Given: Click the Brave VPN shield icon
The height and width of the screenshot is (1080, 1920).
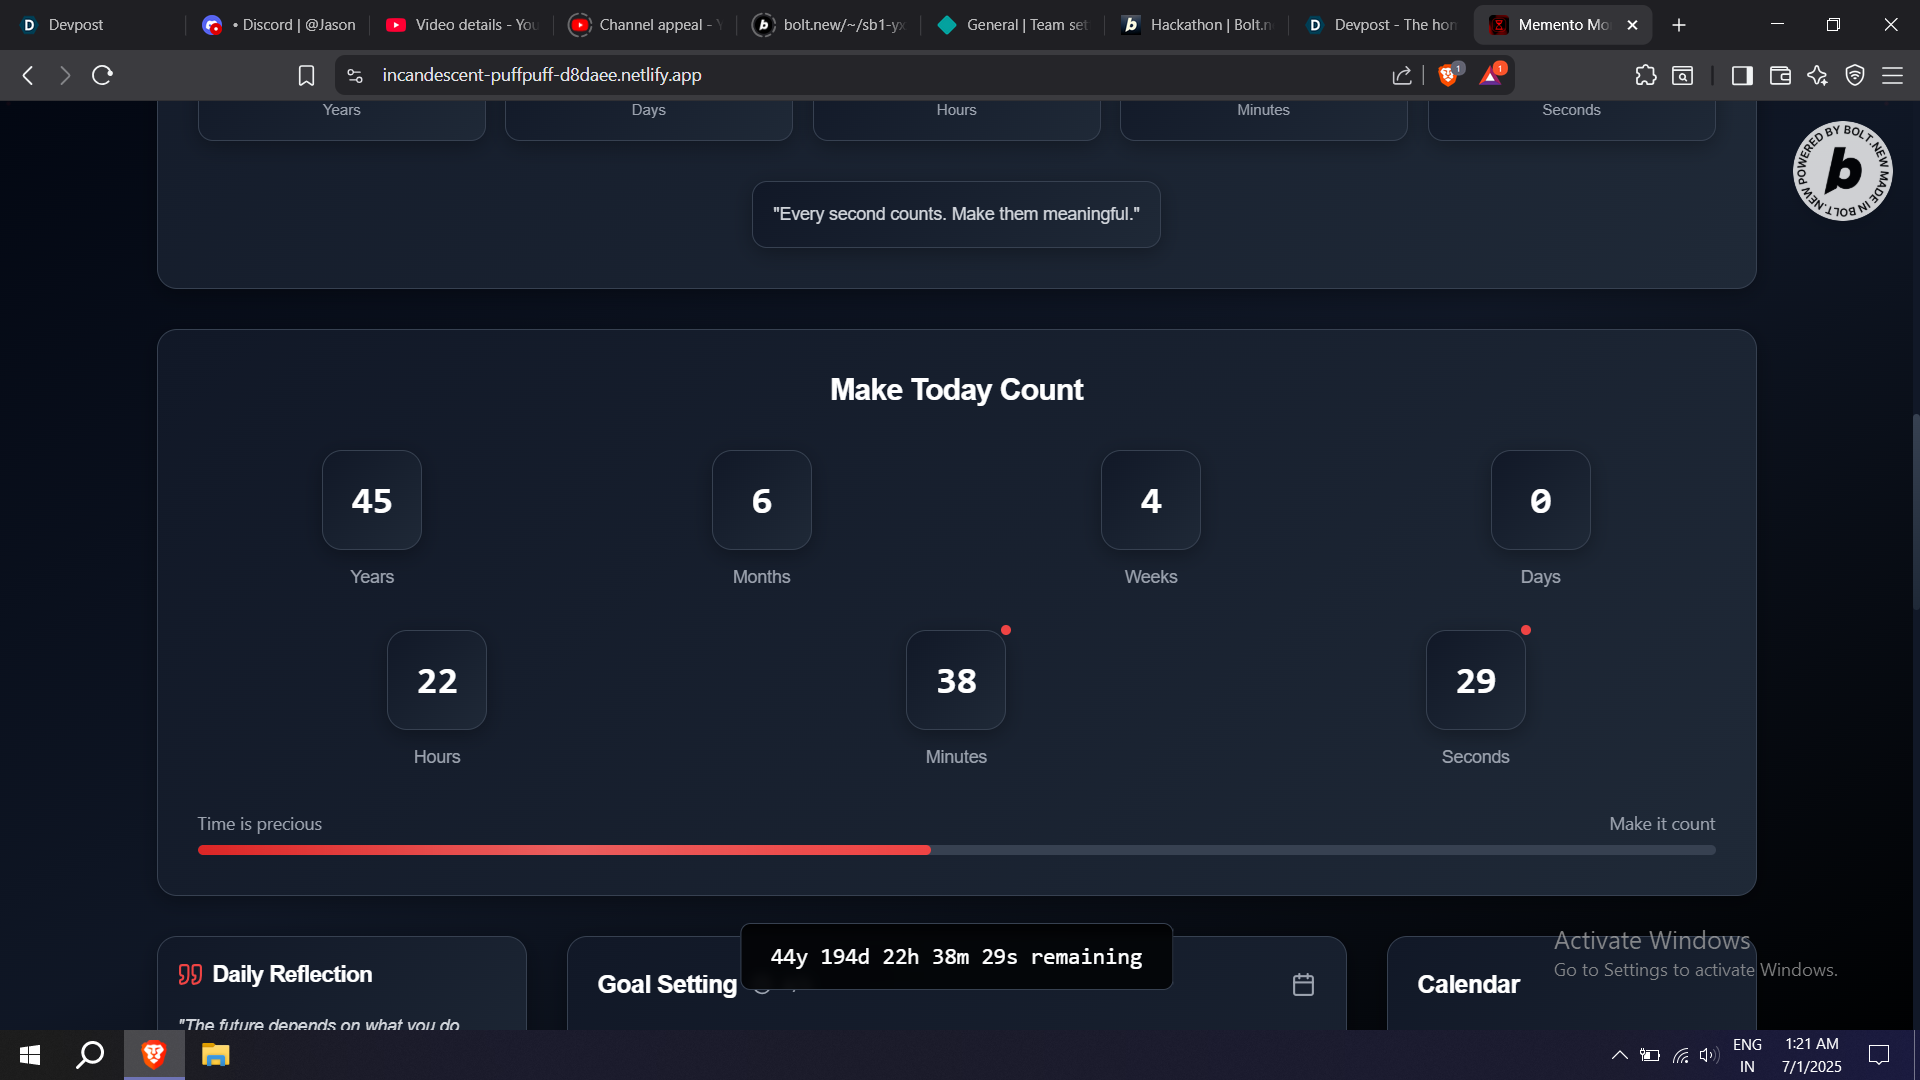Looking at the screenshot, I should (1855, 75).
